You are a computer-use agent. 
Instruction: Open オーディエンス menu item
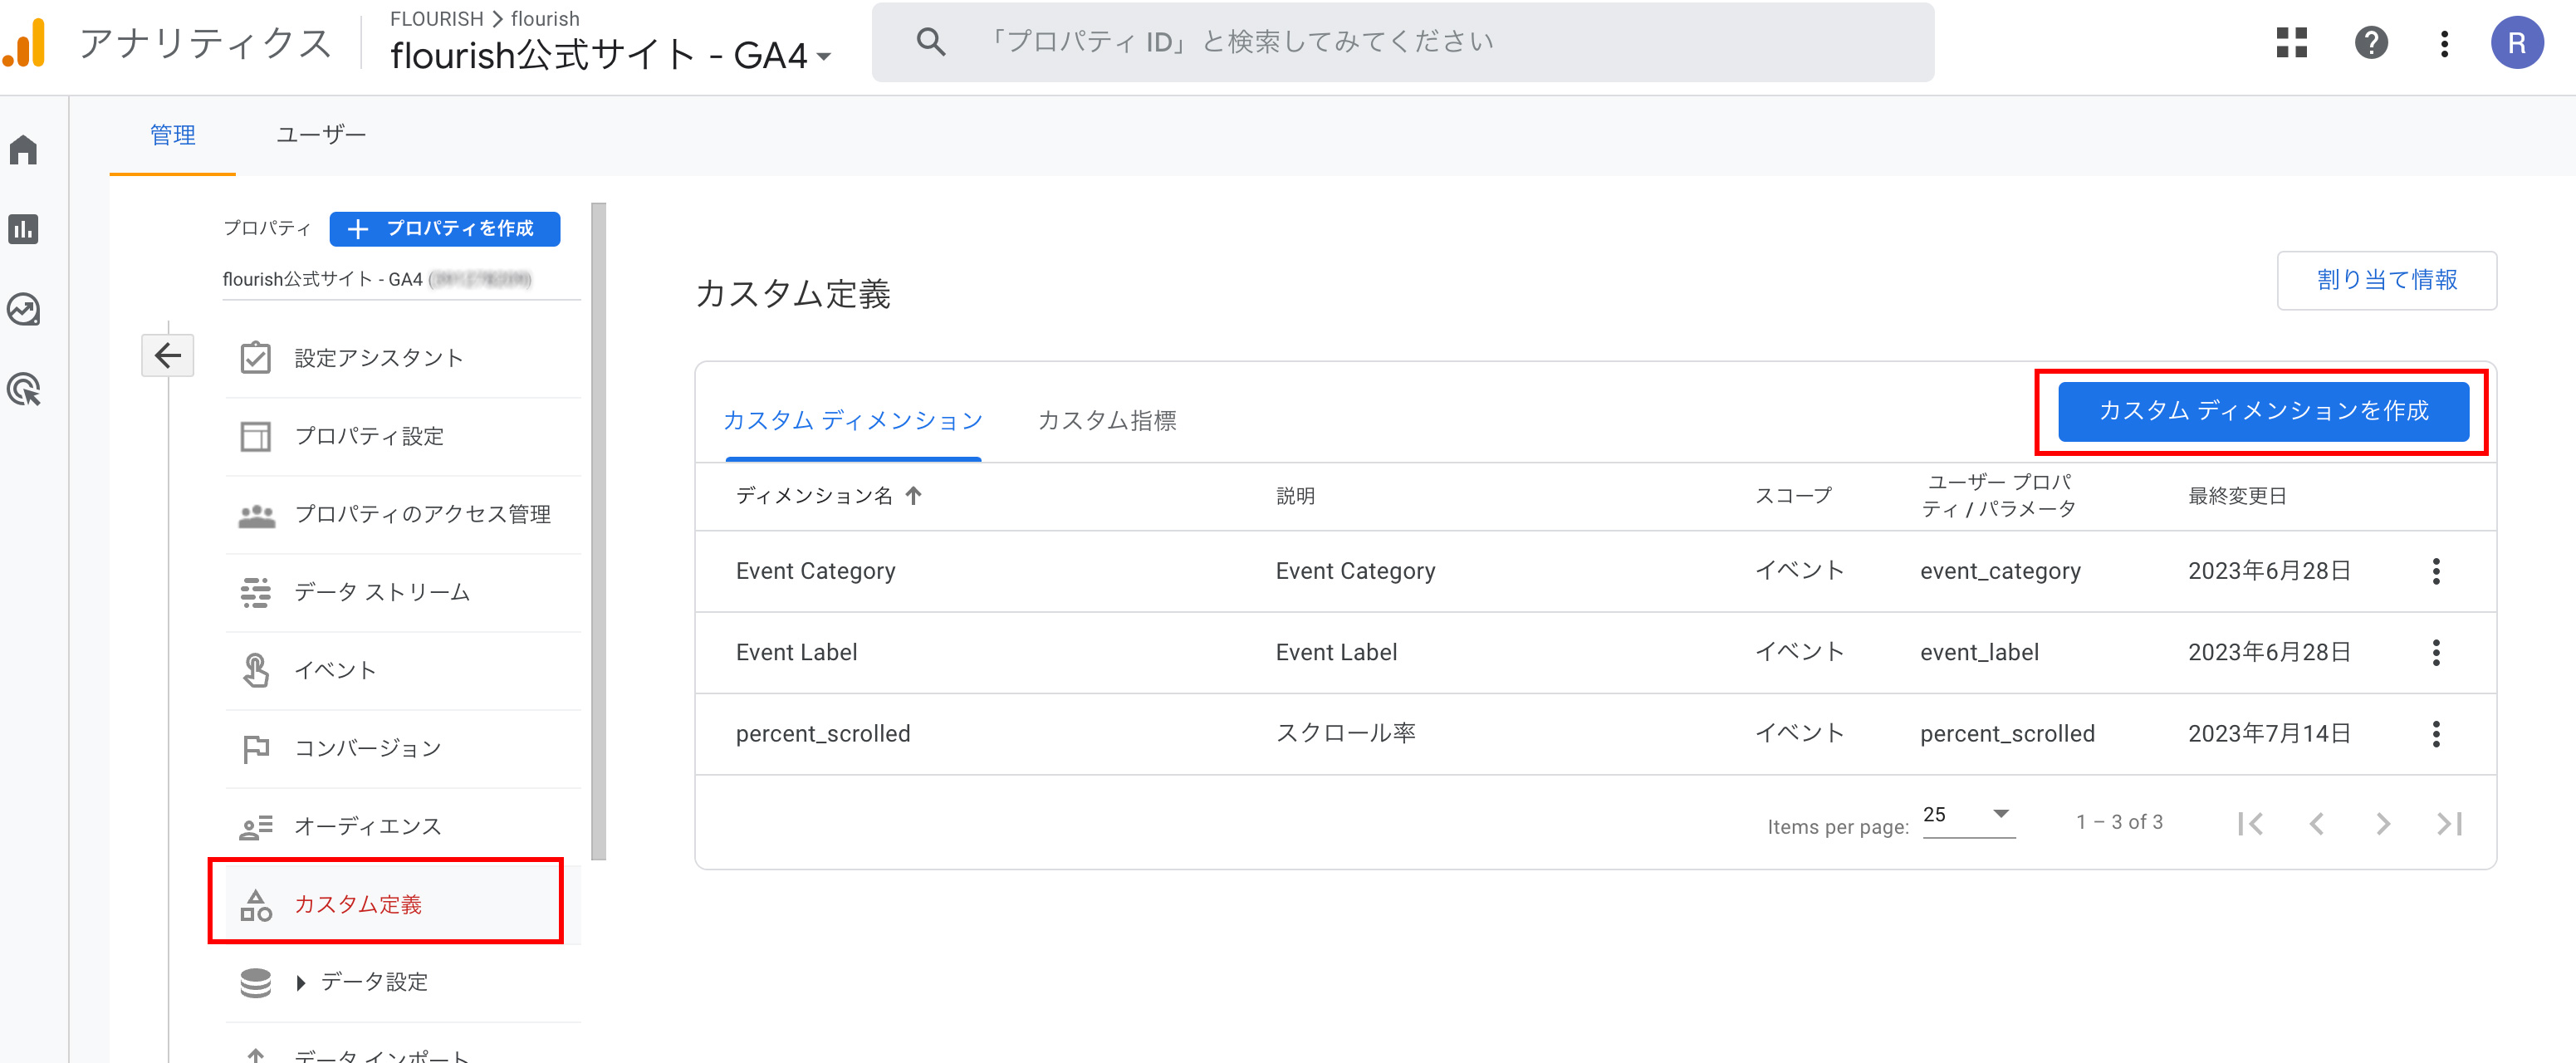(x=402, y=826)
